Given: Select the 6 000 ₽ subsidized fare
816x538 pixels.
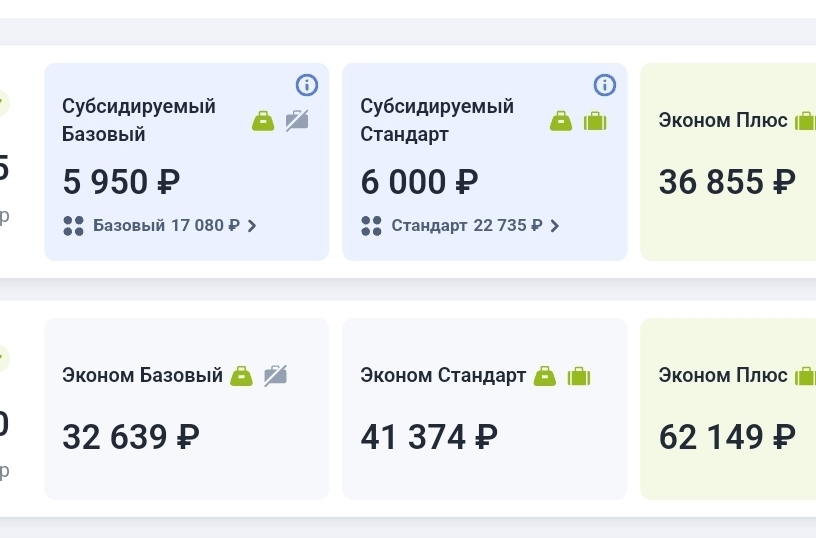Looking at the screenshot, I should tap(419, 182).
